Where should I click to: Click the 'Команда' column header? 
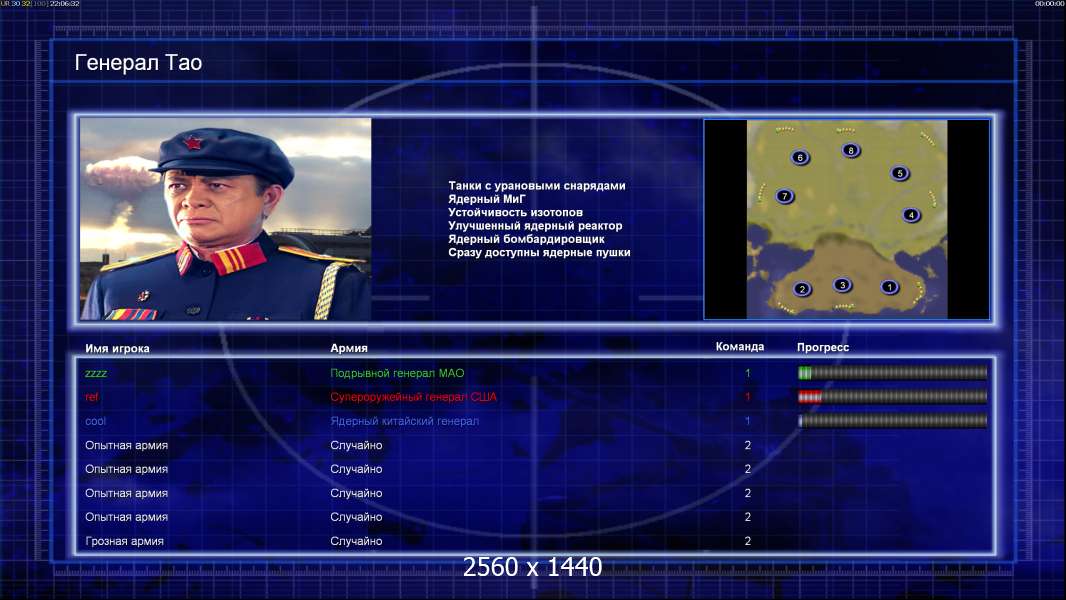pyautogui.click(x=740, y=347)
